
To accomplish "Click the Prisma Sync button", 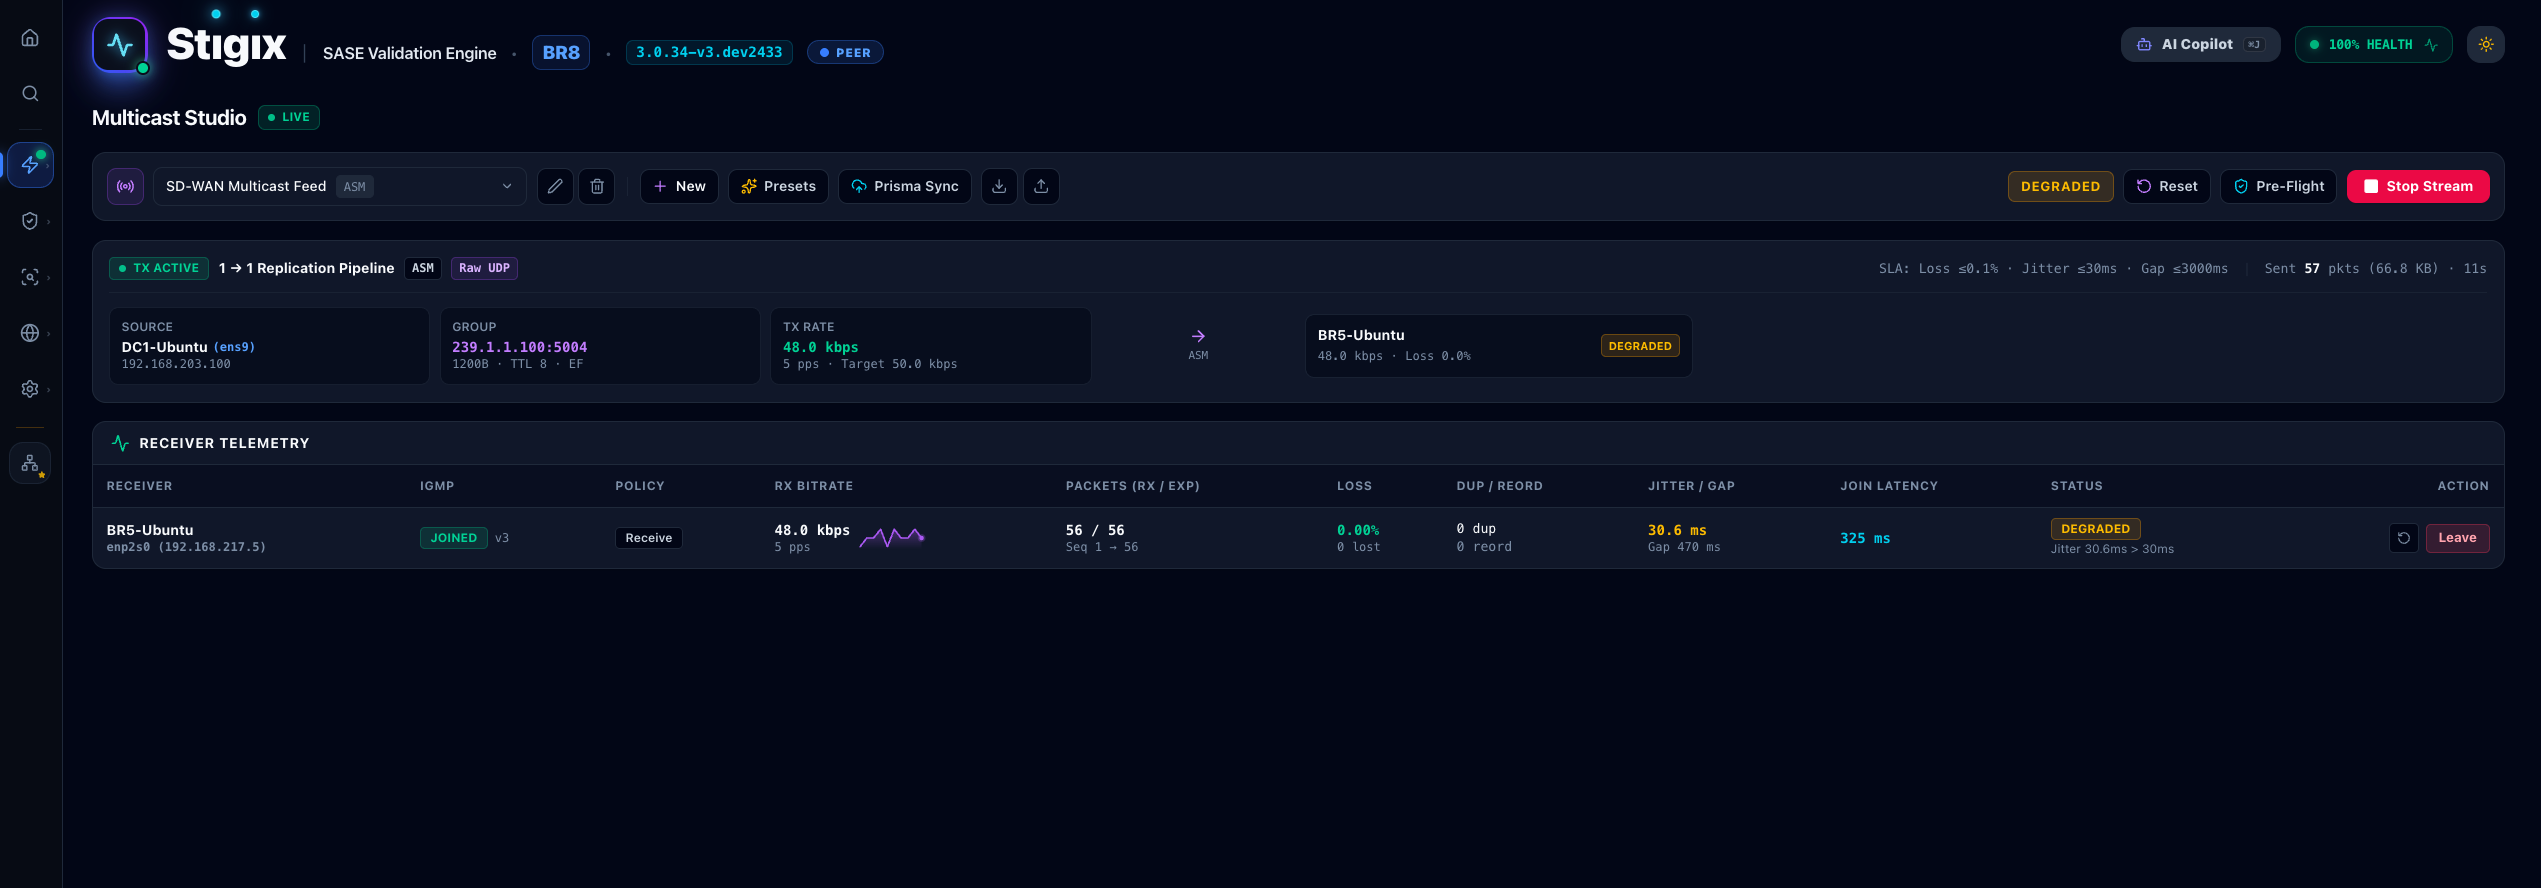I will [x=905, y=186].
